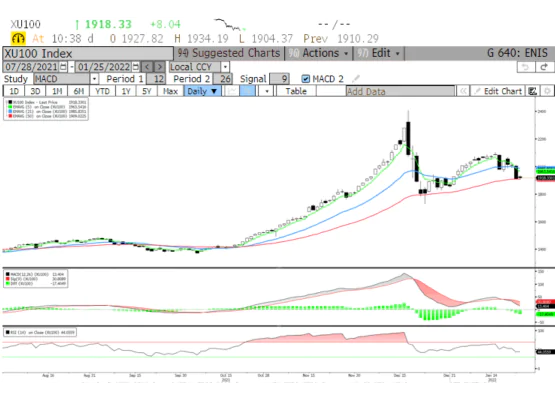Click the RSI (14) legend entry
Viewport: 555px width, 400px height.
point(40,332)
